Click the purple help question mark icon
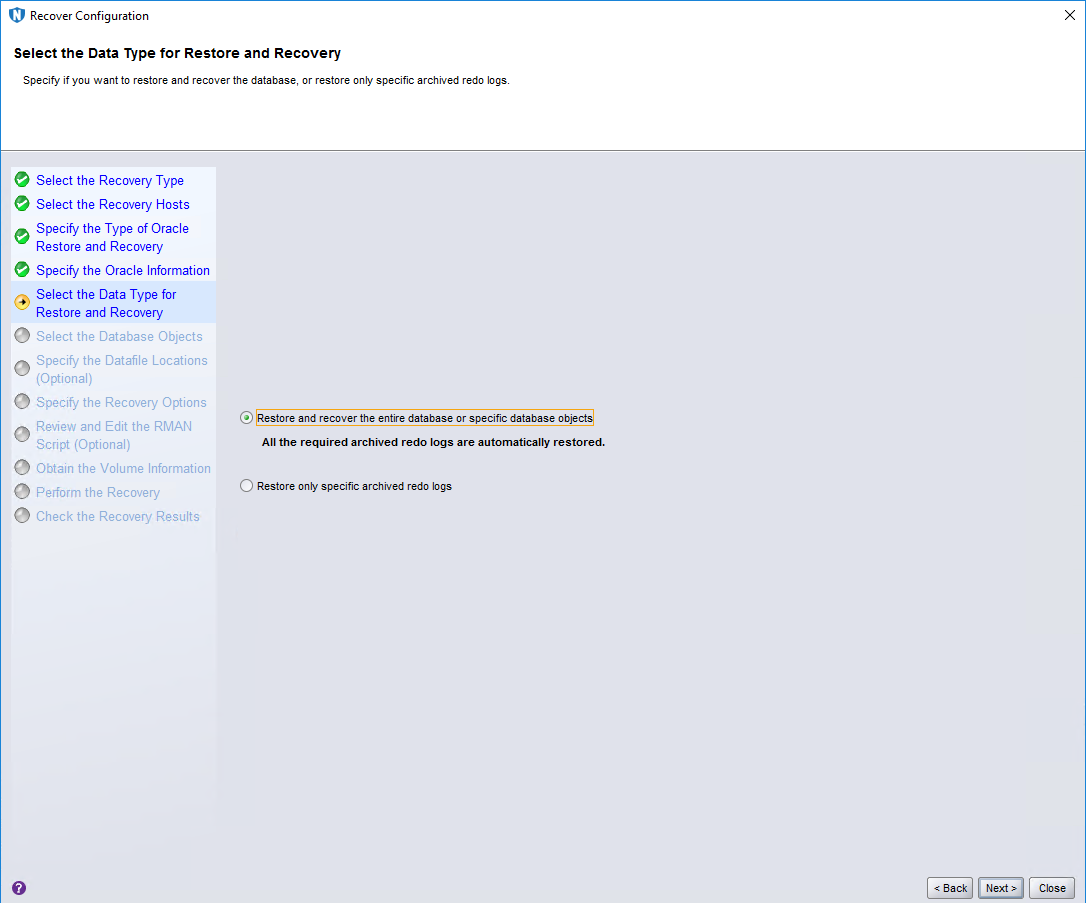This screenshot has height=903, width=1086. (19, 887)
